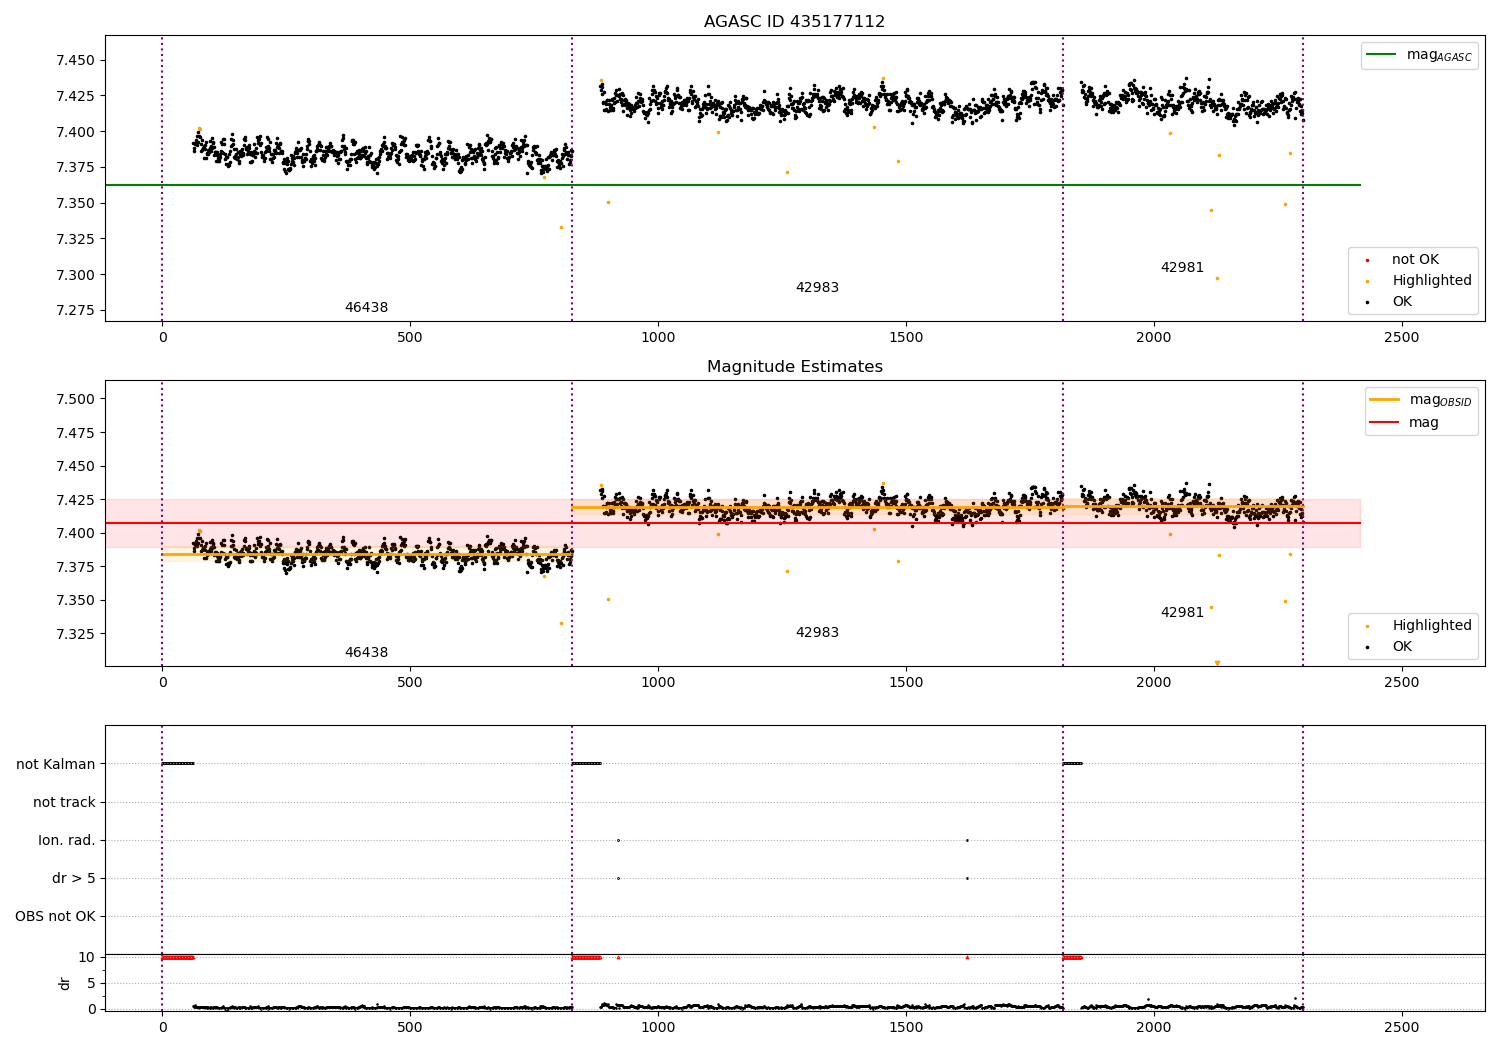This screenshot has height=1050, width=1500.
Task: Click the title 'AGASC ID 435177112'
Action: click(x=794, y=22)
